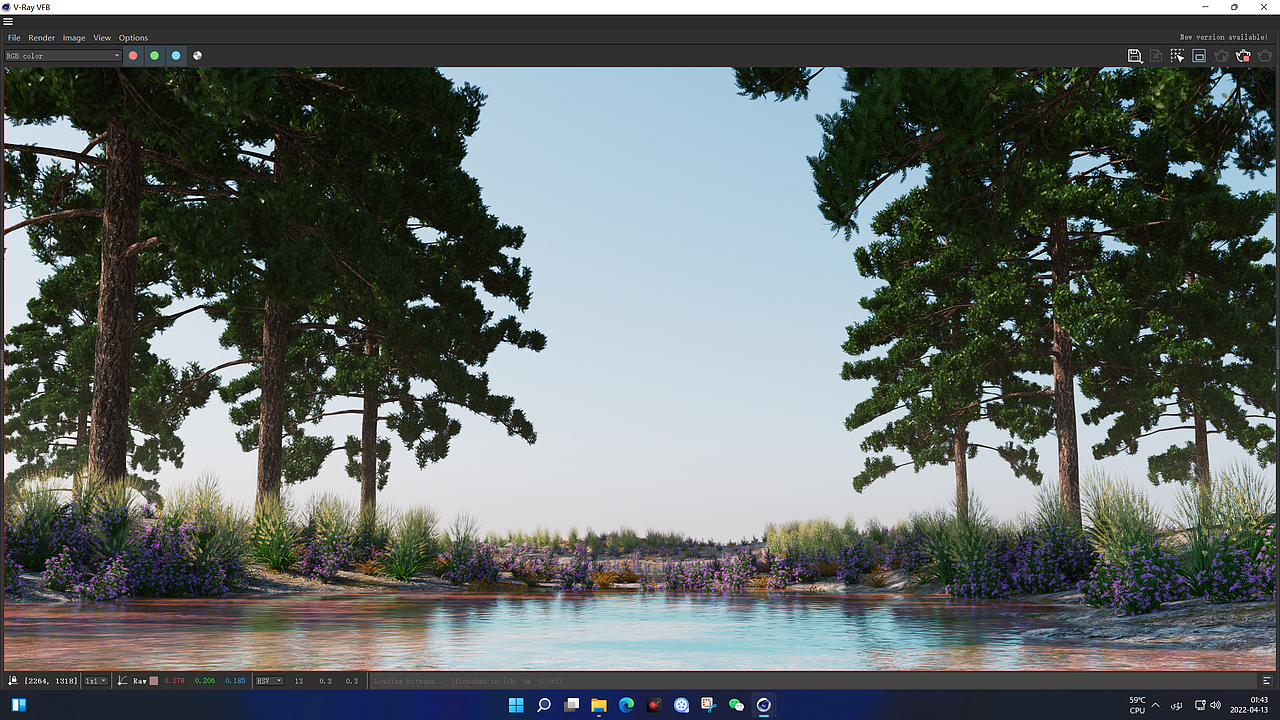Open the clock showing 01:43
The width and height of the screenshot is (1280, 720).
point(1250,705)
